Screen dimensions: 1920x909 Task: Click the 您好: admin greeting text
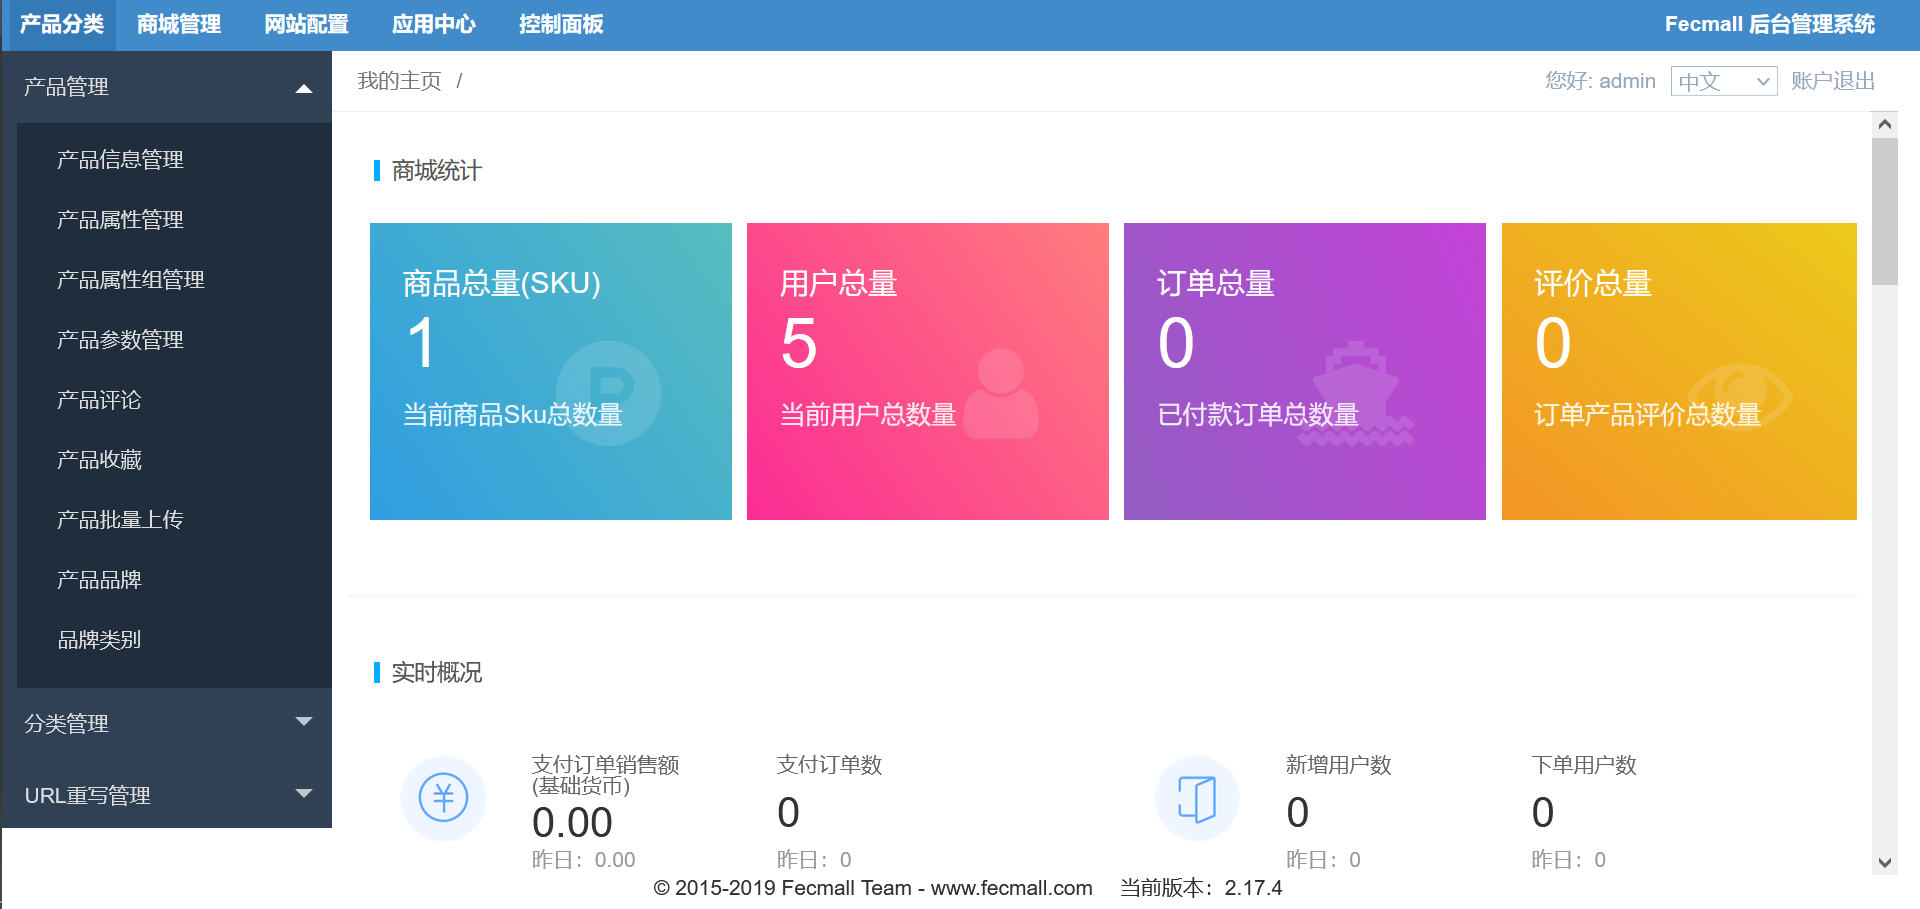(1600, 81)
